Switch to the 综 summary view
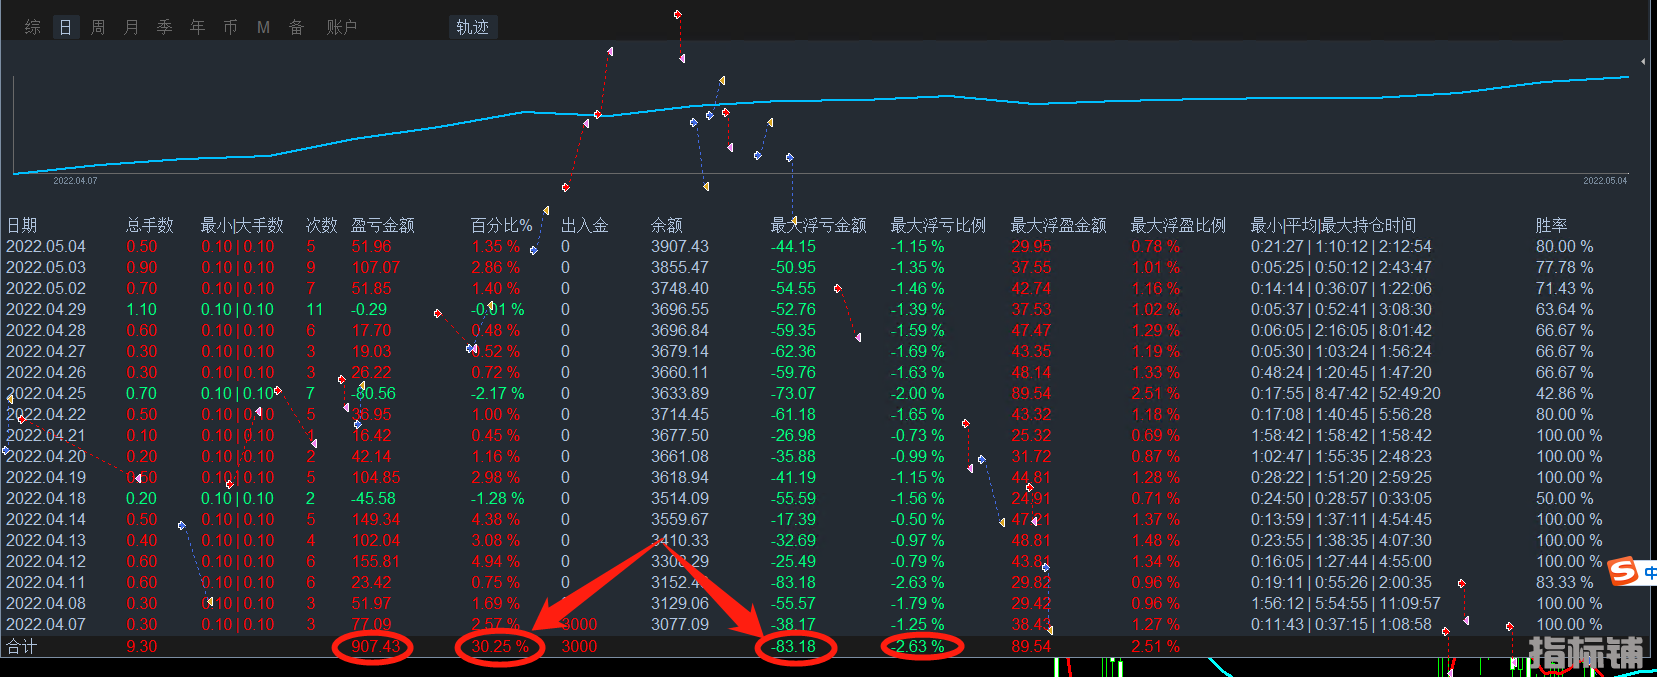The height and width of the screenshot is (677, 1657). (33, 27)
